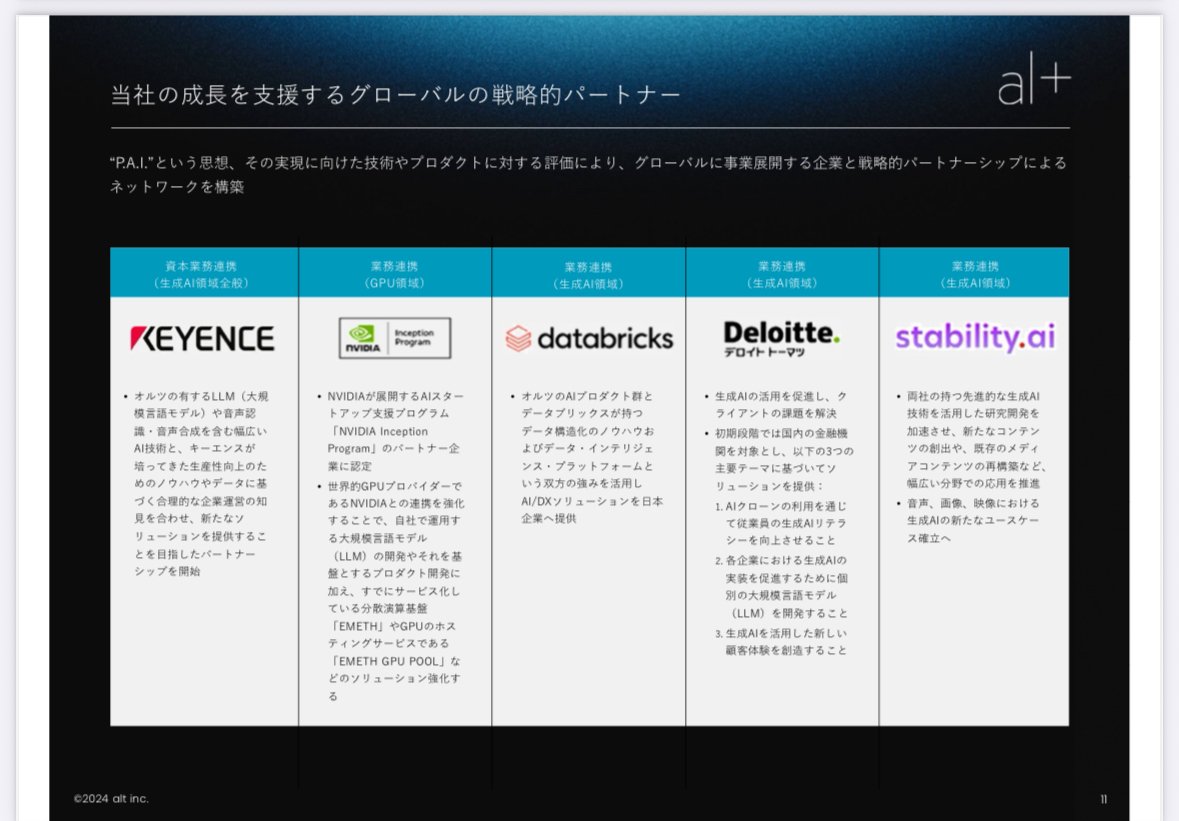Image resolution: width=1179 pixels, height=821 pixels.
Task: Click the KEYENCE company logo
Action: (203, 338)
